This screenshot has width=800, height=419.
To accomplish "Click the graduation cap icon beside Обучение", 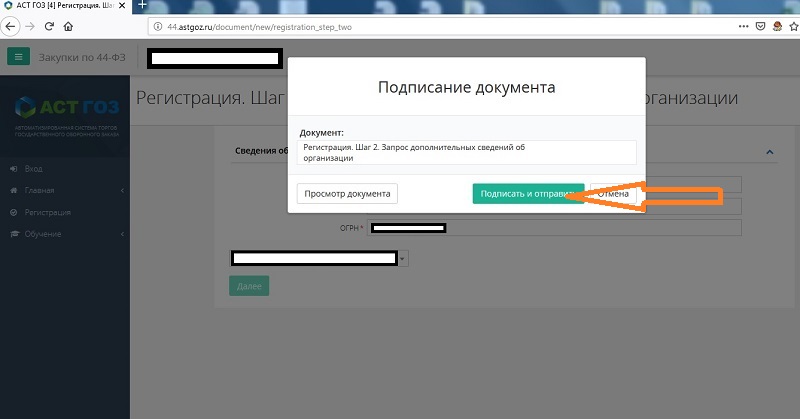I will point(15,234).
